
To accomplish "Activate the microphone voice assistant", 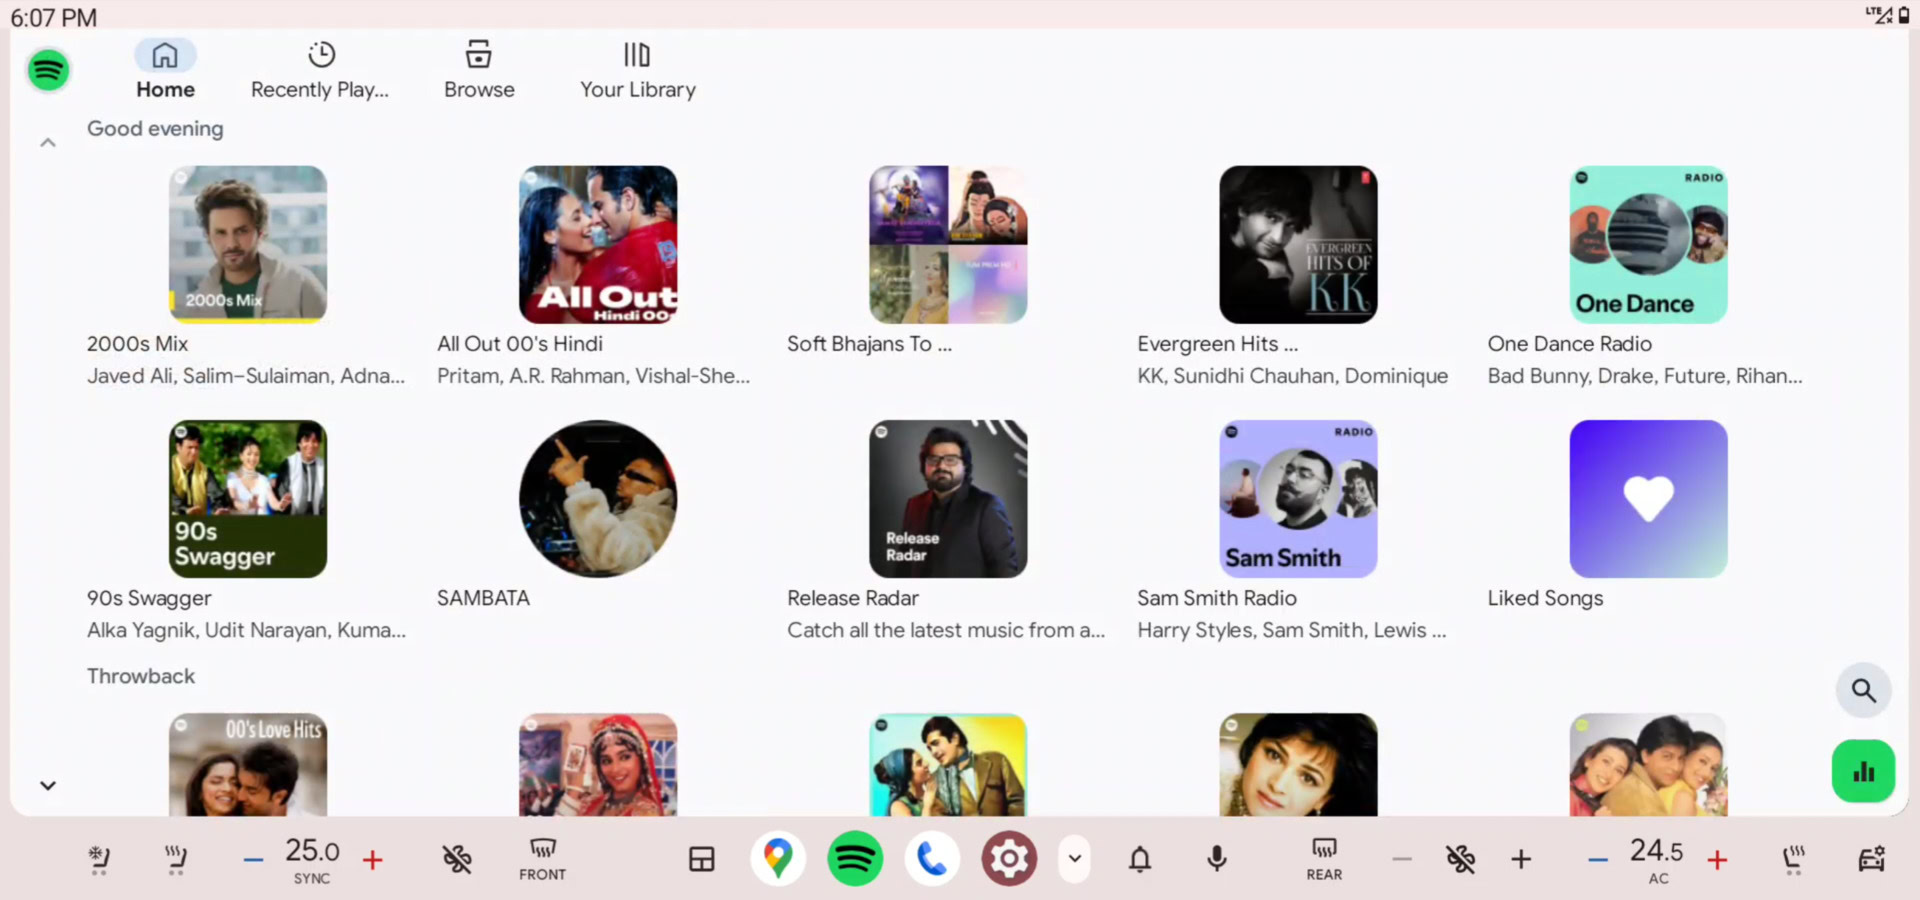I will point(1217,859).
